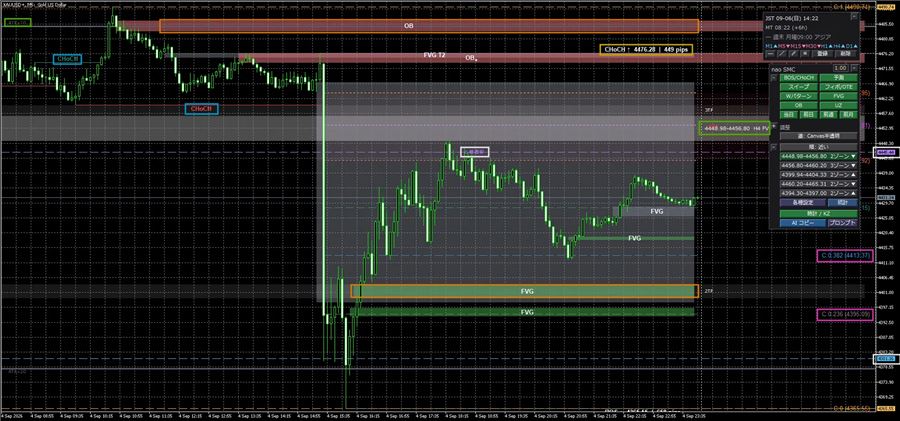Open 各種設定 settings
The height and width of the screenshot is (421, 900).
pos(802,202)
